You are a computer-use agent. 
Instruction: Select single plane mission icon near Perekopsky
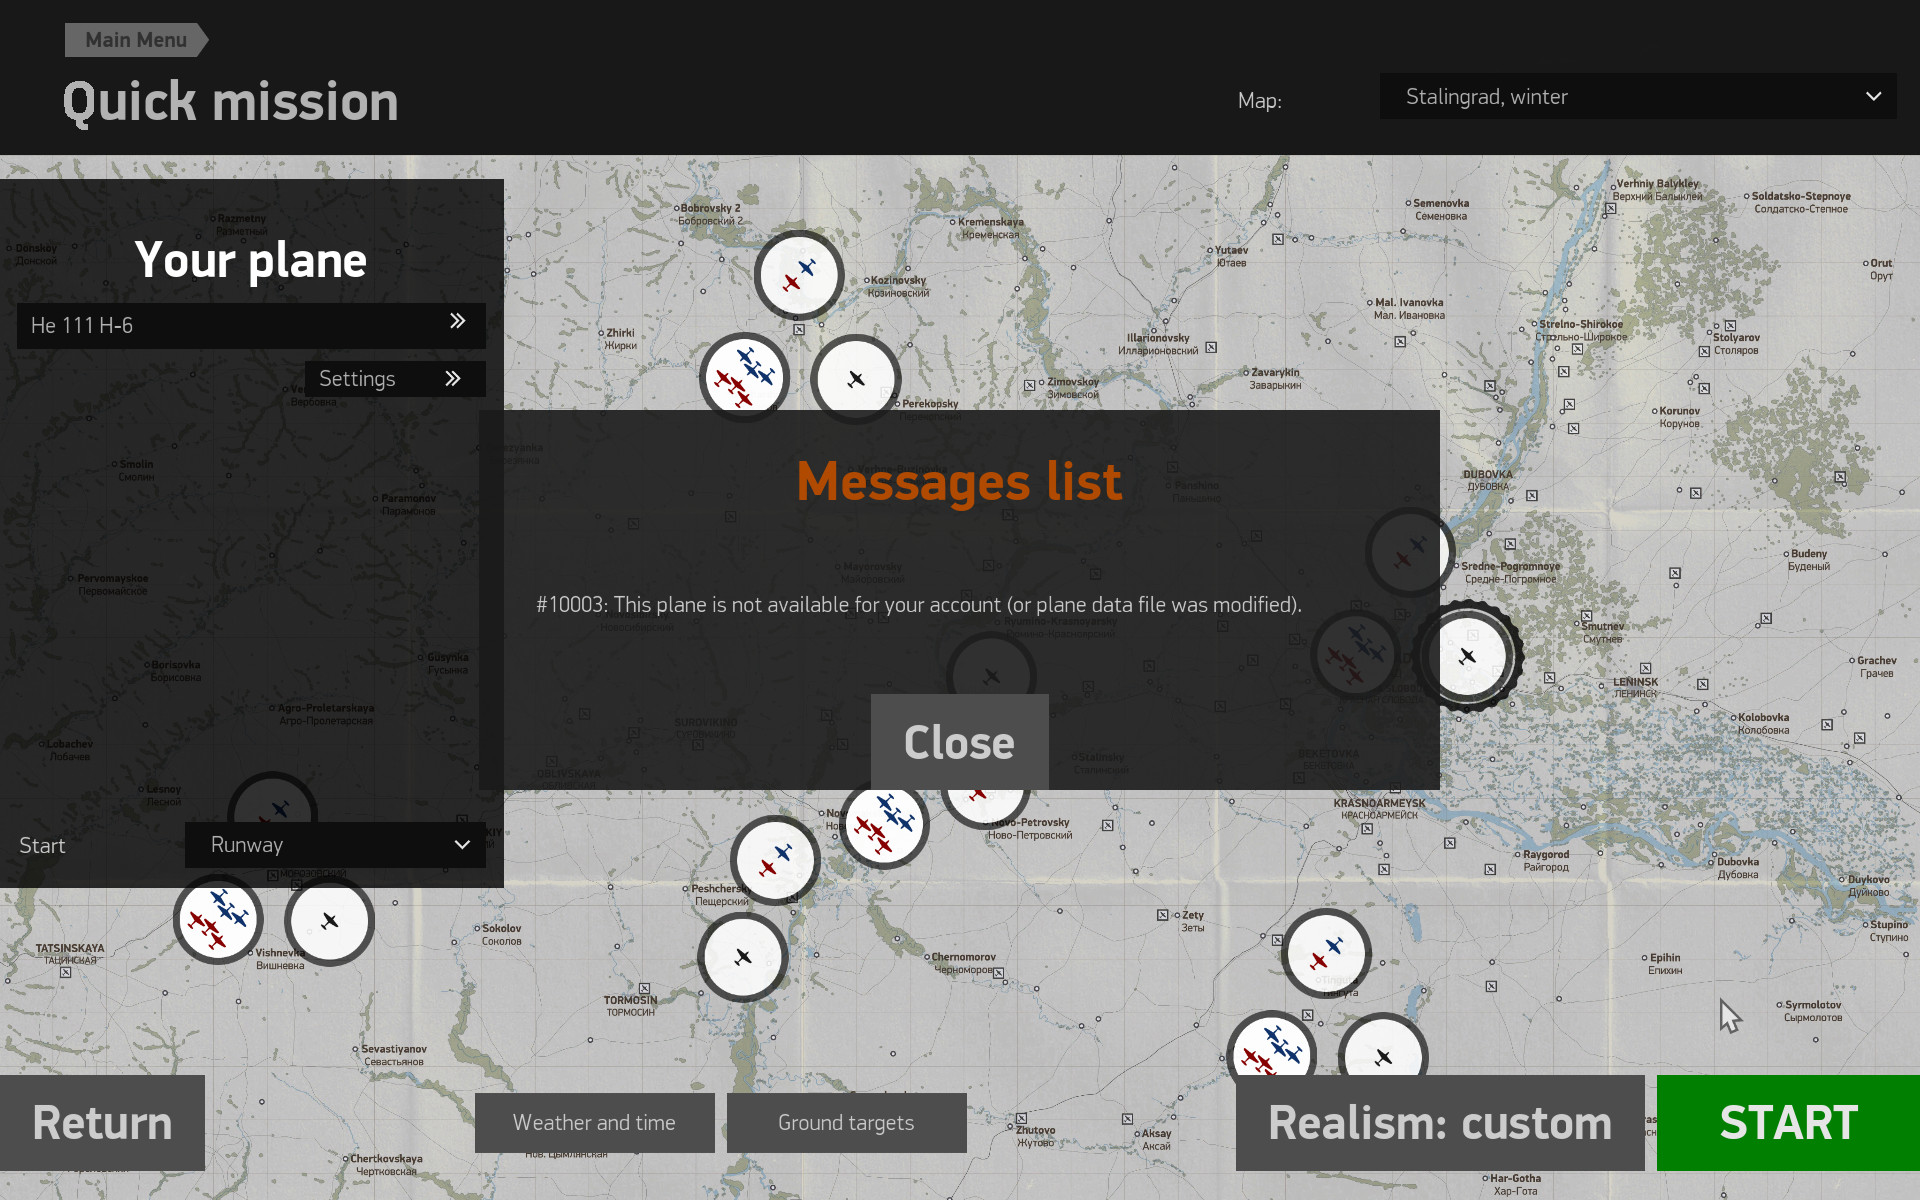click(855, 378)
